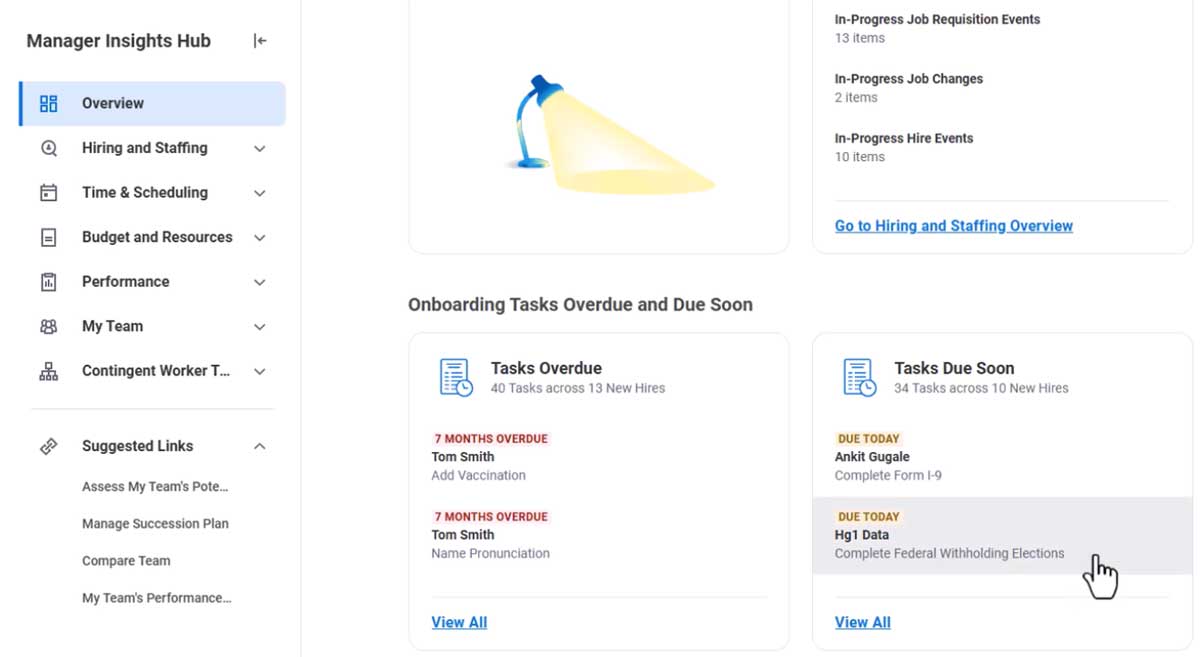
Task: Open Go to Hiring and Staffing Overview
Action: (954, 225)
